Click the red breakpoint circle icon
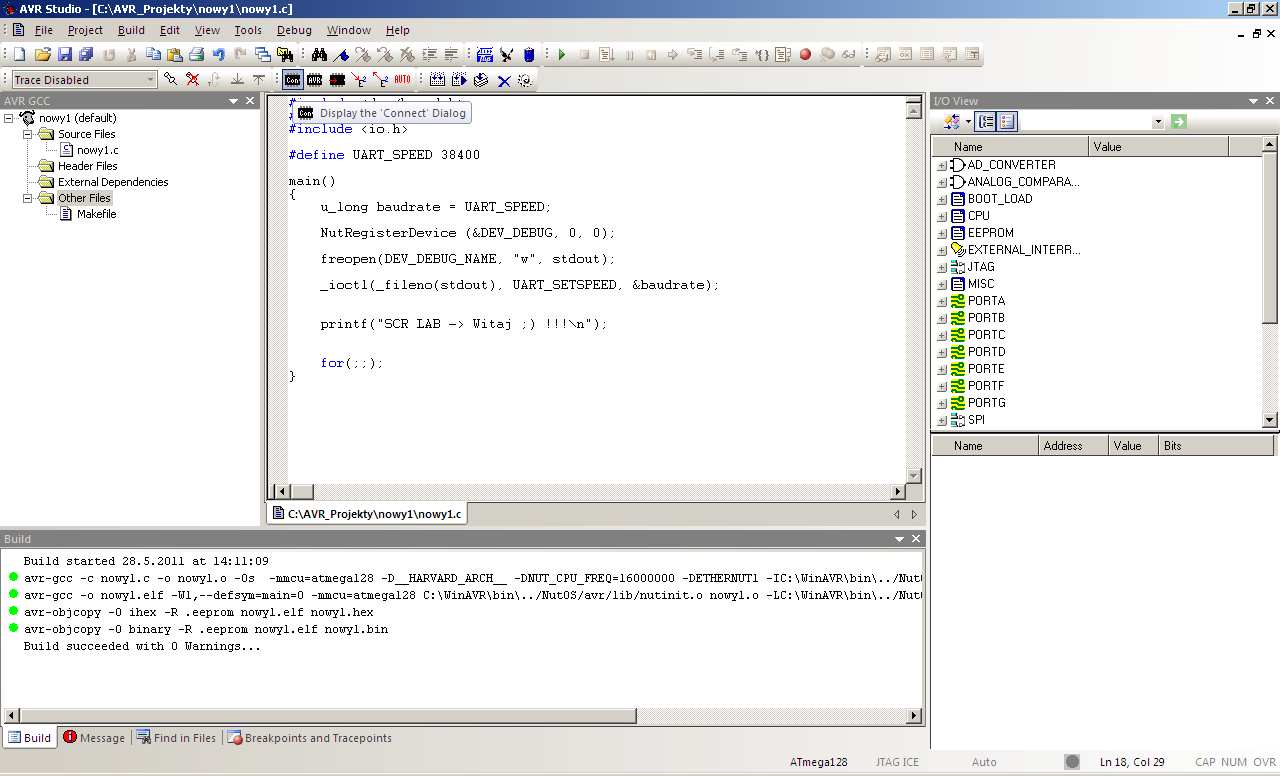The height and width of the screenshot is (776, 1280). [805, 54]
